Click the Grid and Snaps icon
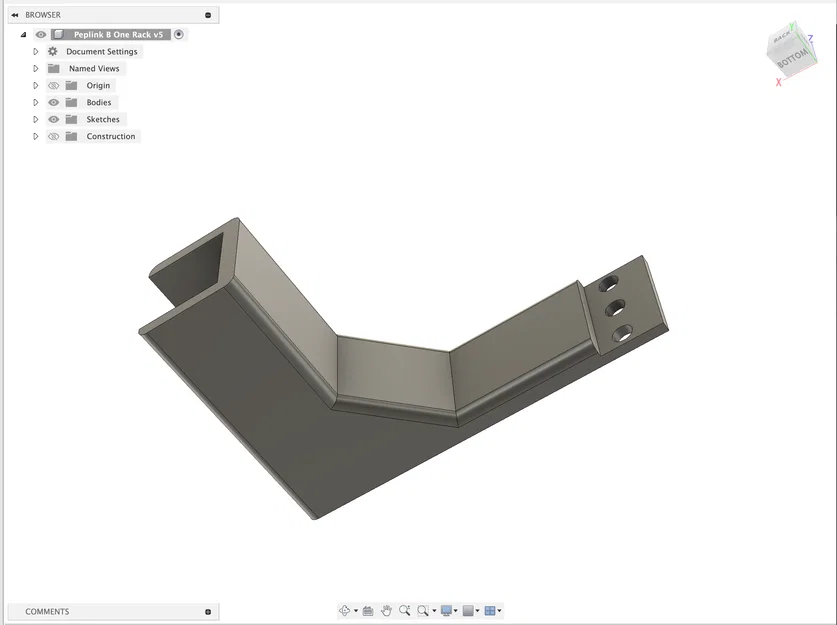 click(468, 610)
